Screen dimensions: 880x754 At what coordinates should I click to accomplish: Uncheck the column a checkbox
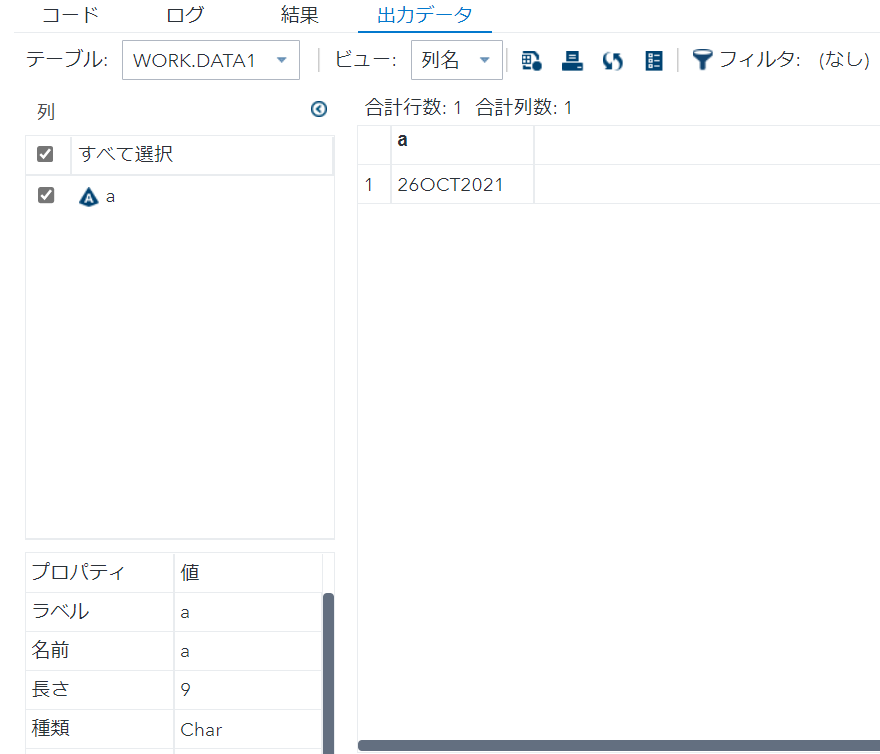pyautogui.click(x=45, y=196)
